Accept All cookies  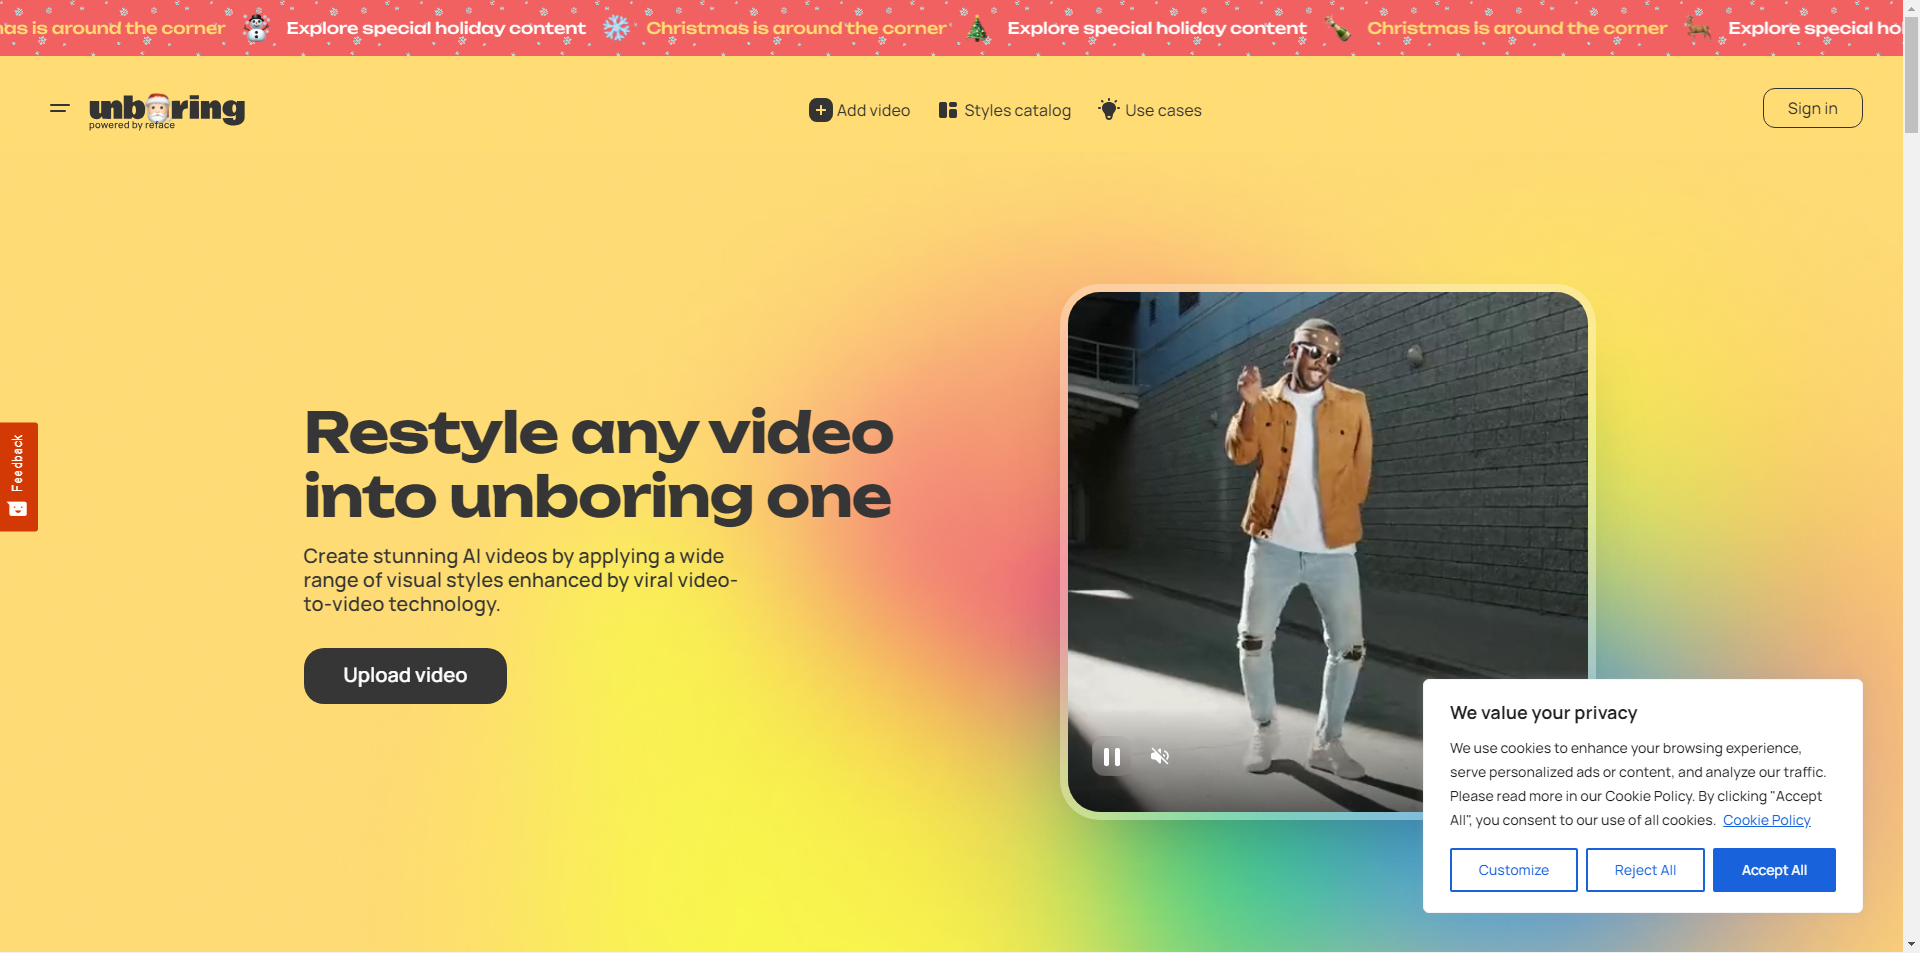point(1774,870)
